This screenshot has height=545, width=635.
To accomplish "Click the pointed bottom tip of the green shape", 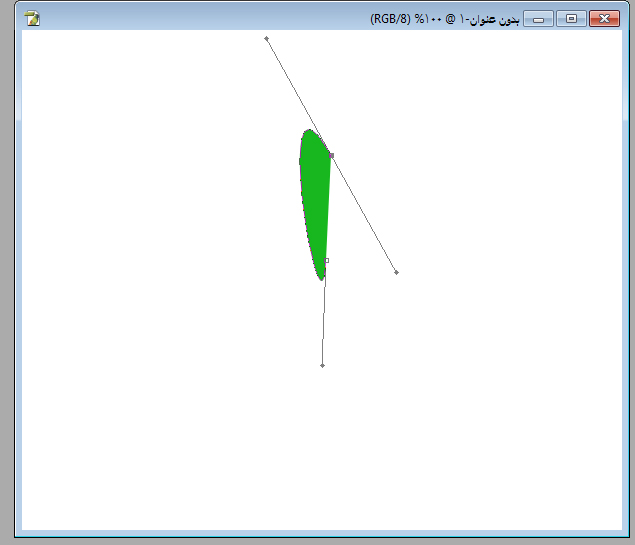I will (322, 279).
